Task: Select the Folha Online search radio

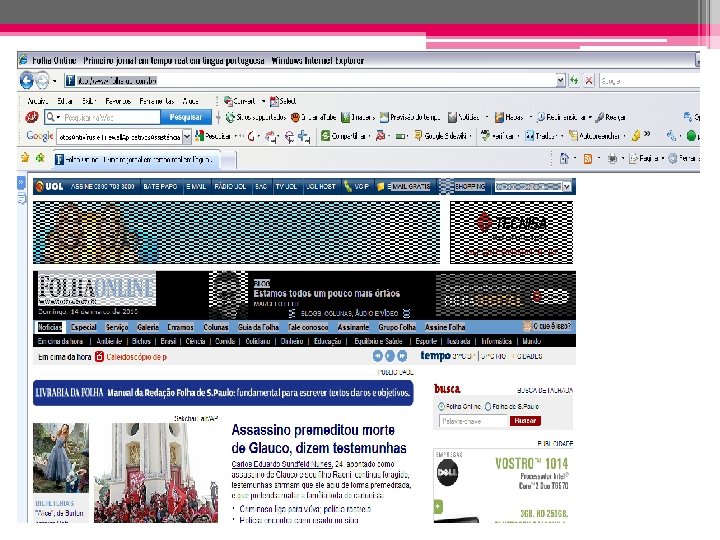Action: click(x=441, y=406)
